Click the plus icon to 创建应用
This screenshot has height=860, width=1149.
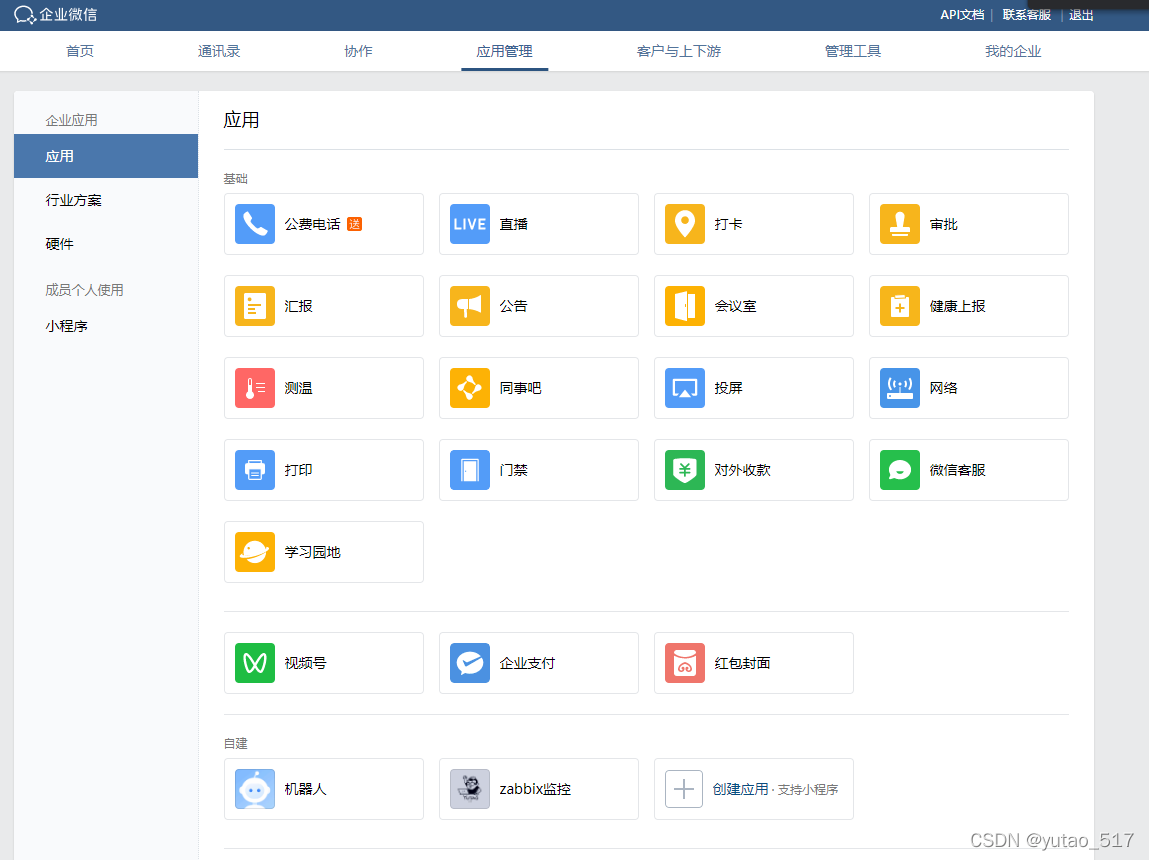[684, 789]
